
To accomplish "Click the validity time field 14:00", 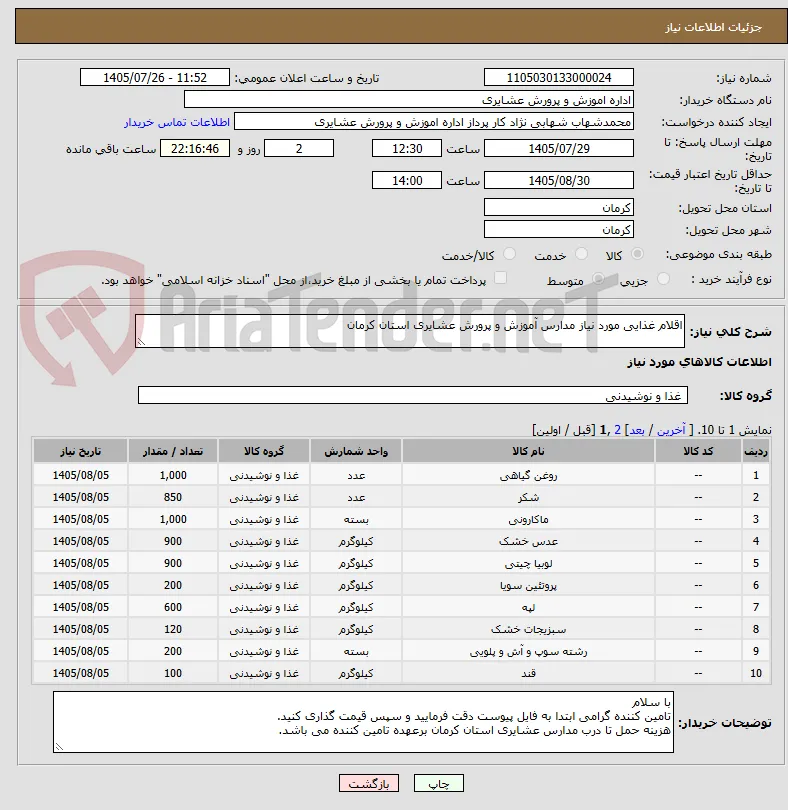I will tap(407, 180).
